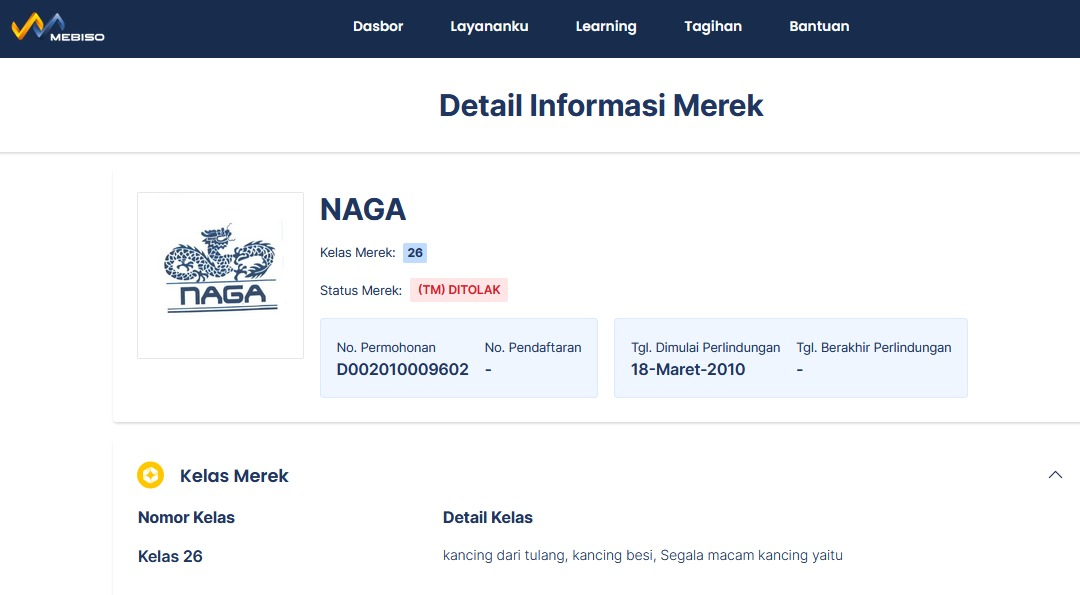Viewport: 1080px width, 595px height.
Task: Click the Detail Informasi Merek page heading
Action: 601,105
